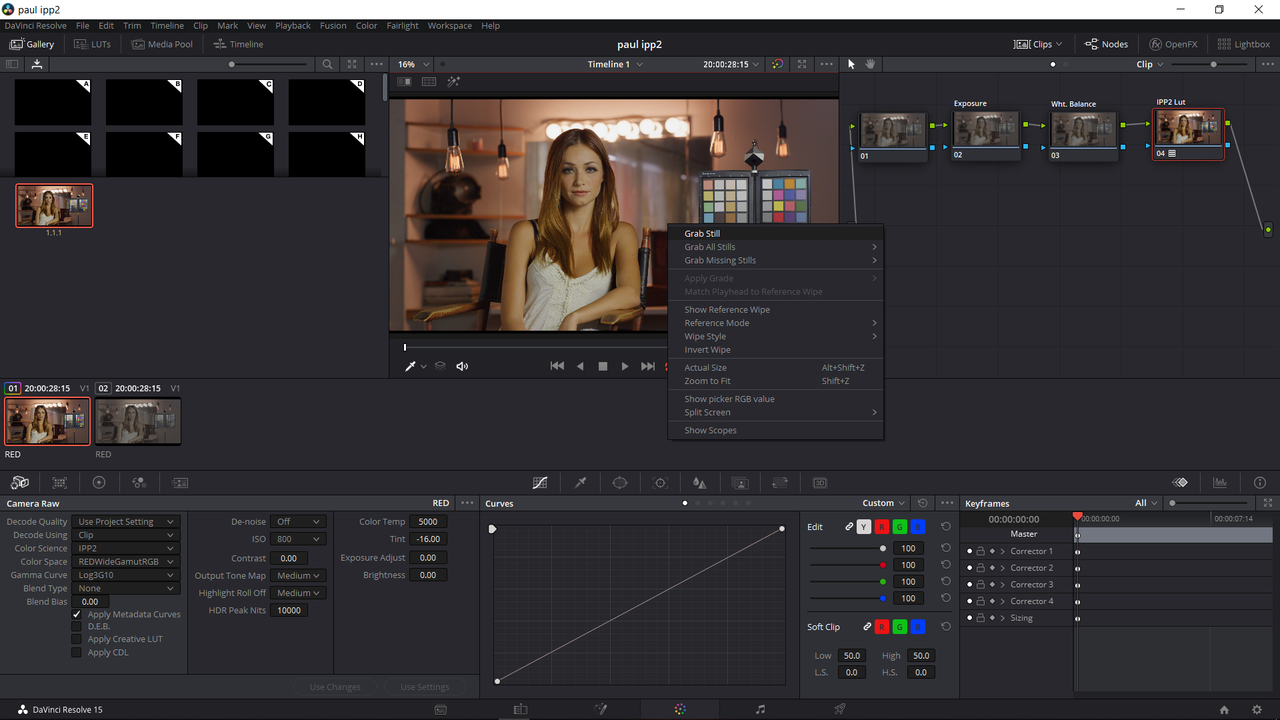This screenshot has width=1280, height=720.
Task: Select Show Reference Wipe menu entry
Action: coord(775,310)
